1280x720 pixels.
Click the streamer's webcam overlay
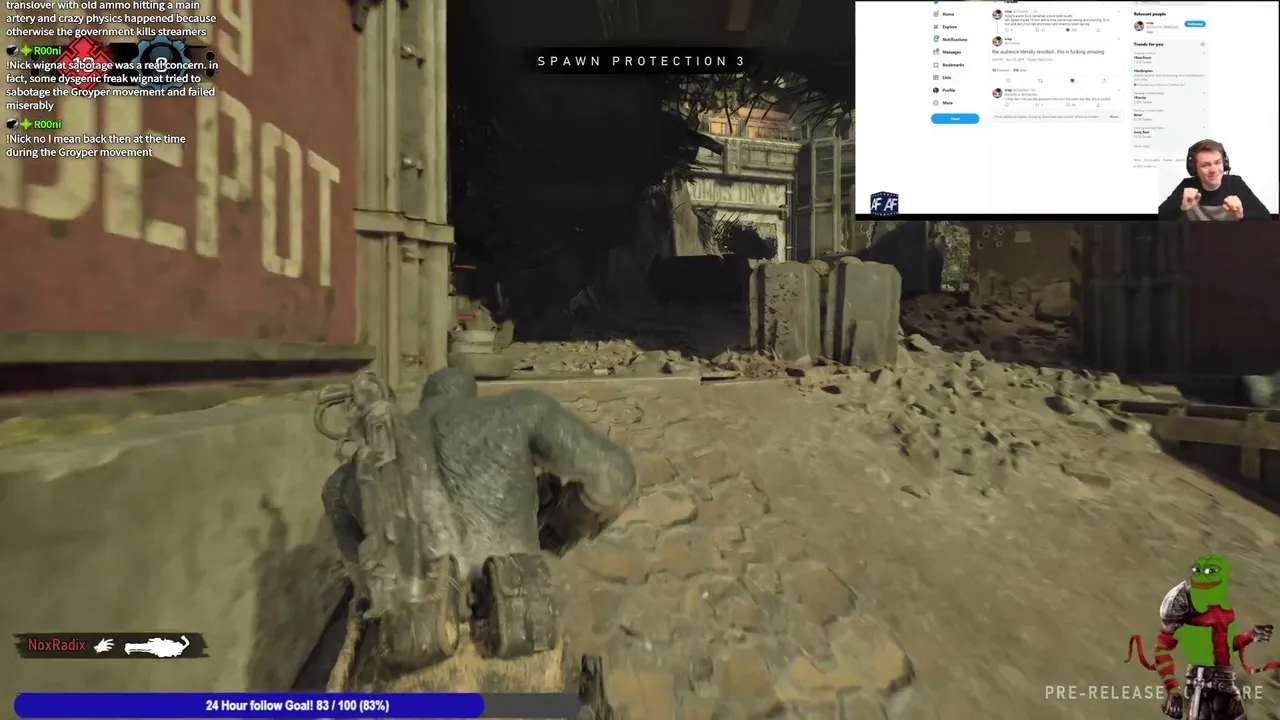[1217, 179]
